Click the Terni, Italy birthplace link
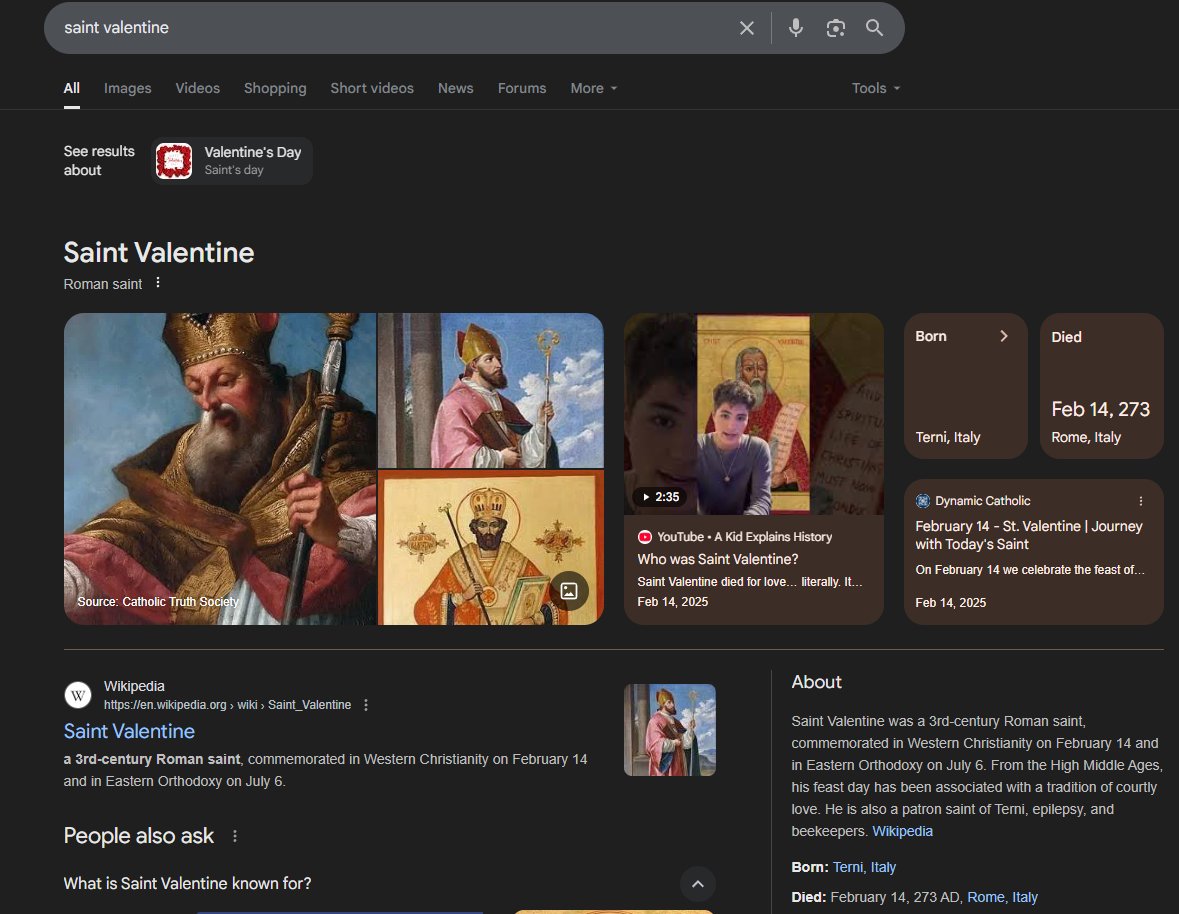This screenshot has width=1179, height=914. point(865,867)
